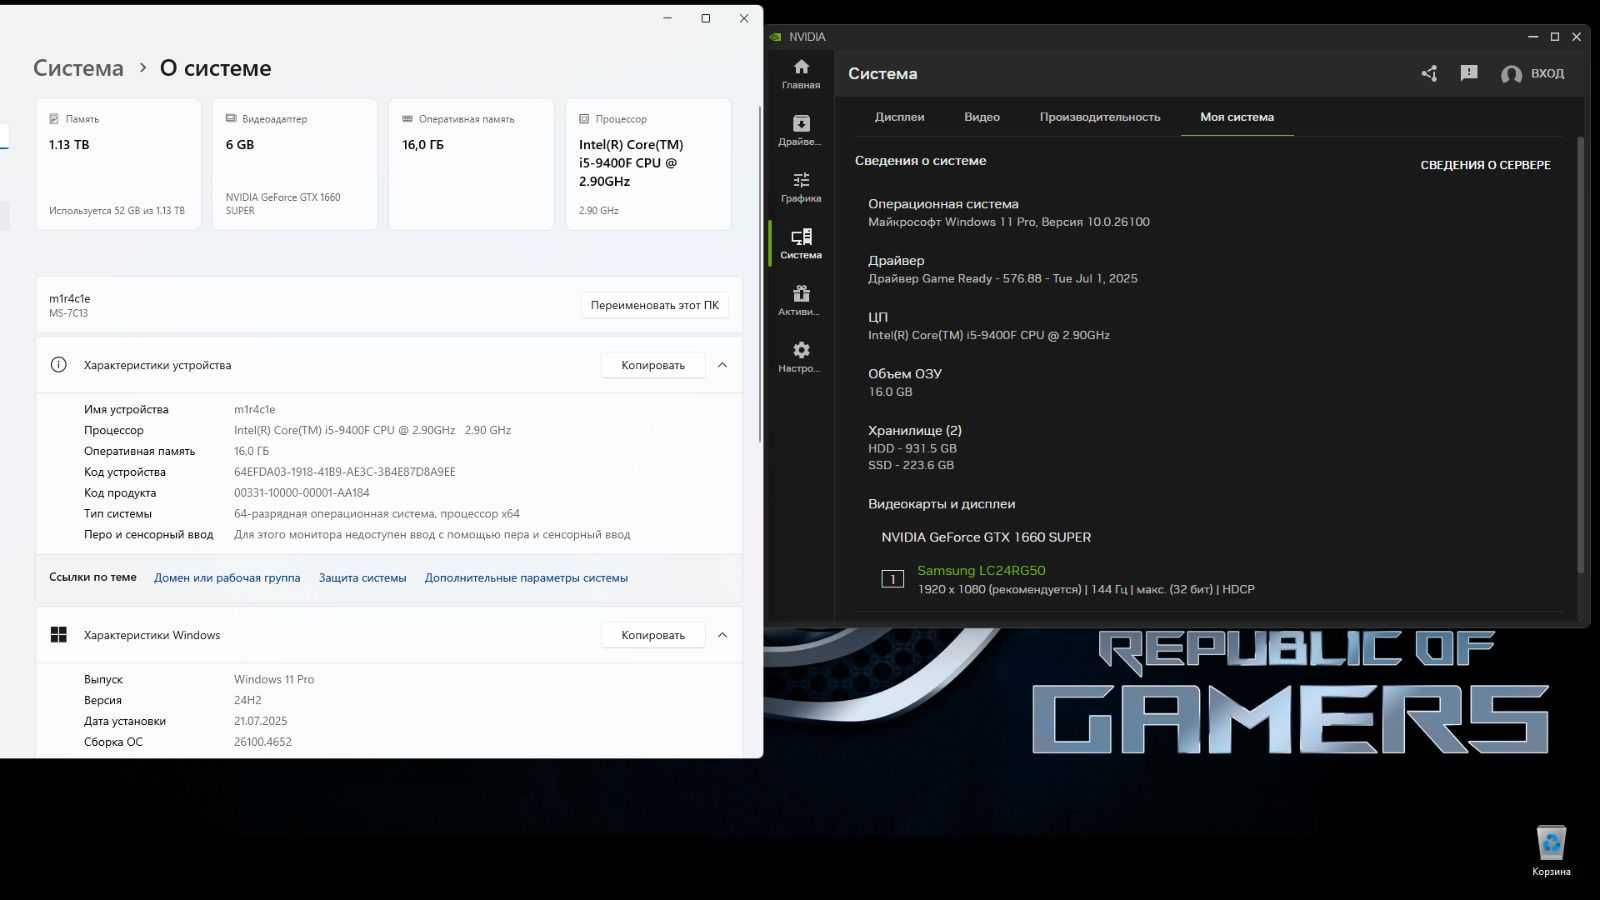
Task: Minimize the settings window
Action: tap(668, 18)
